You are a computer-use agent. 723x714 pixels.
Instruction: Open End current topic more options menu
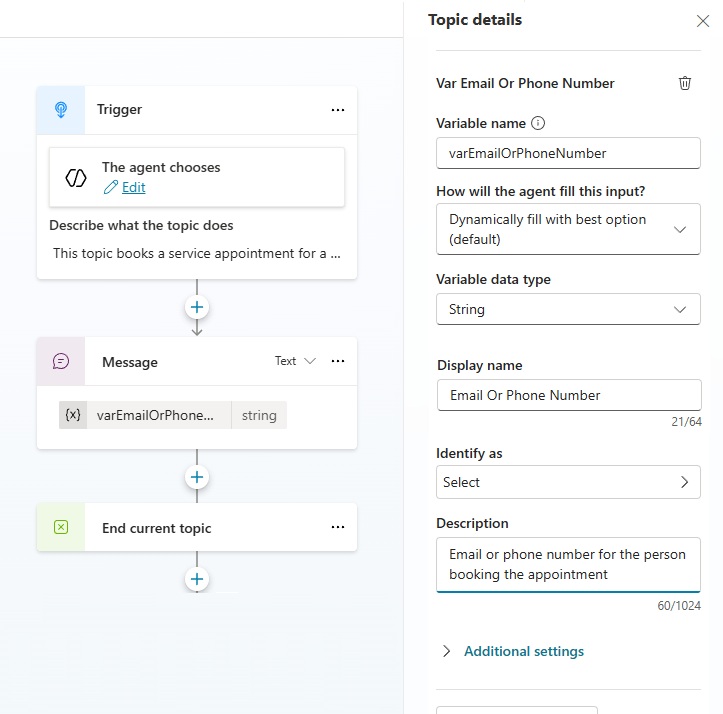pyautogui.click(x=338, y=528)
